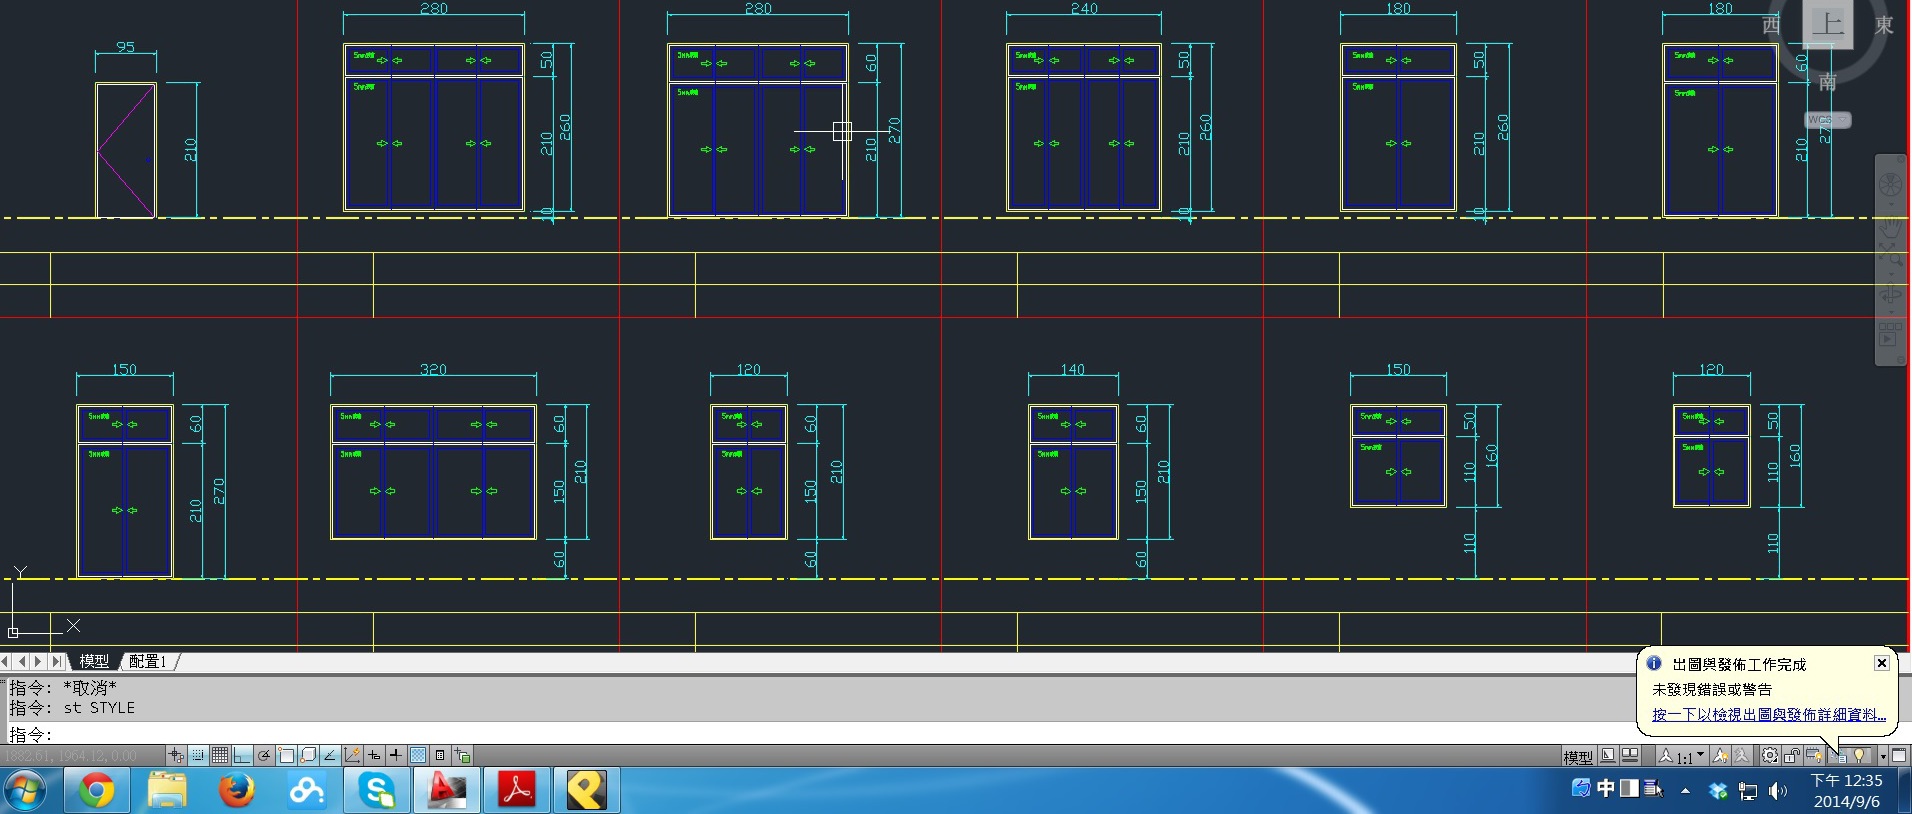Toggle Clean Screen icon
The image size is (1912, 814).
[1899, 756]
